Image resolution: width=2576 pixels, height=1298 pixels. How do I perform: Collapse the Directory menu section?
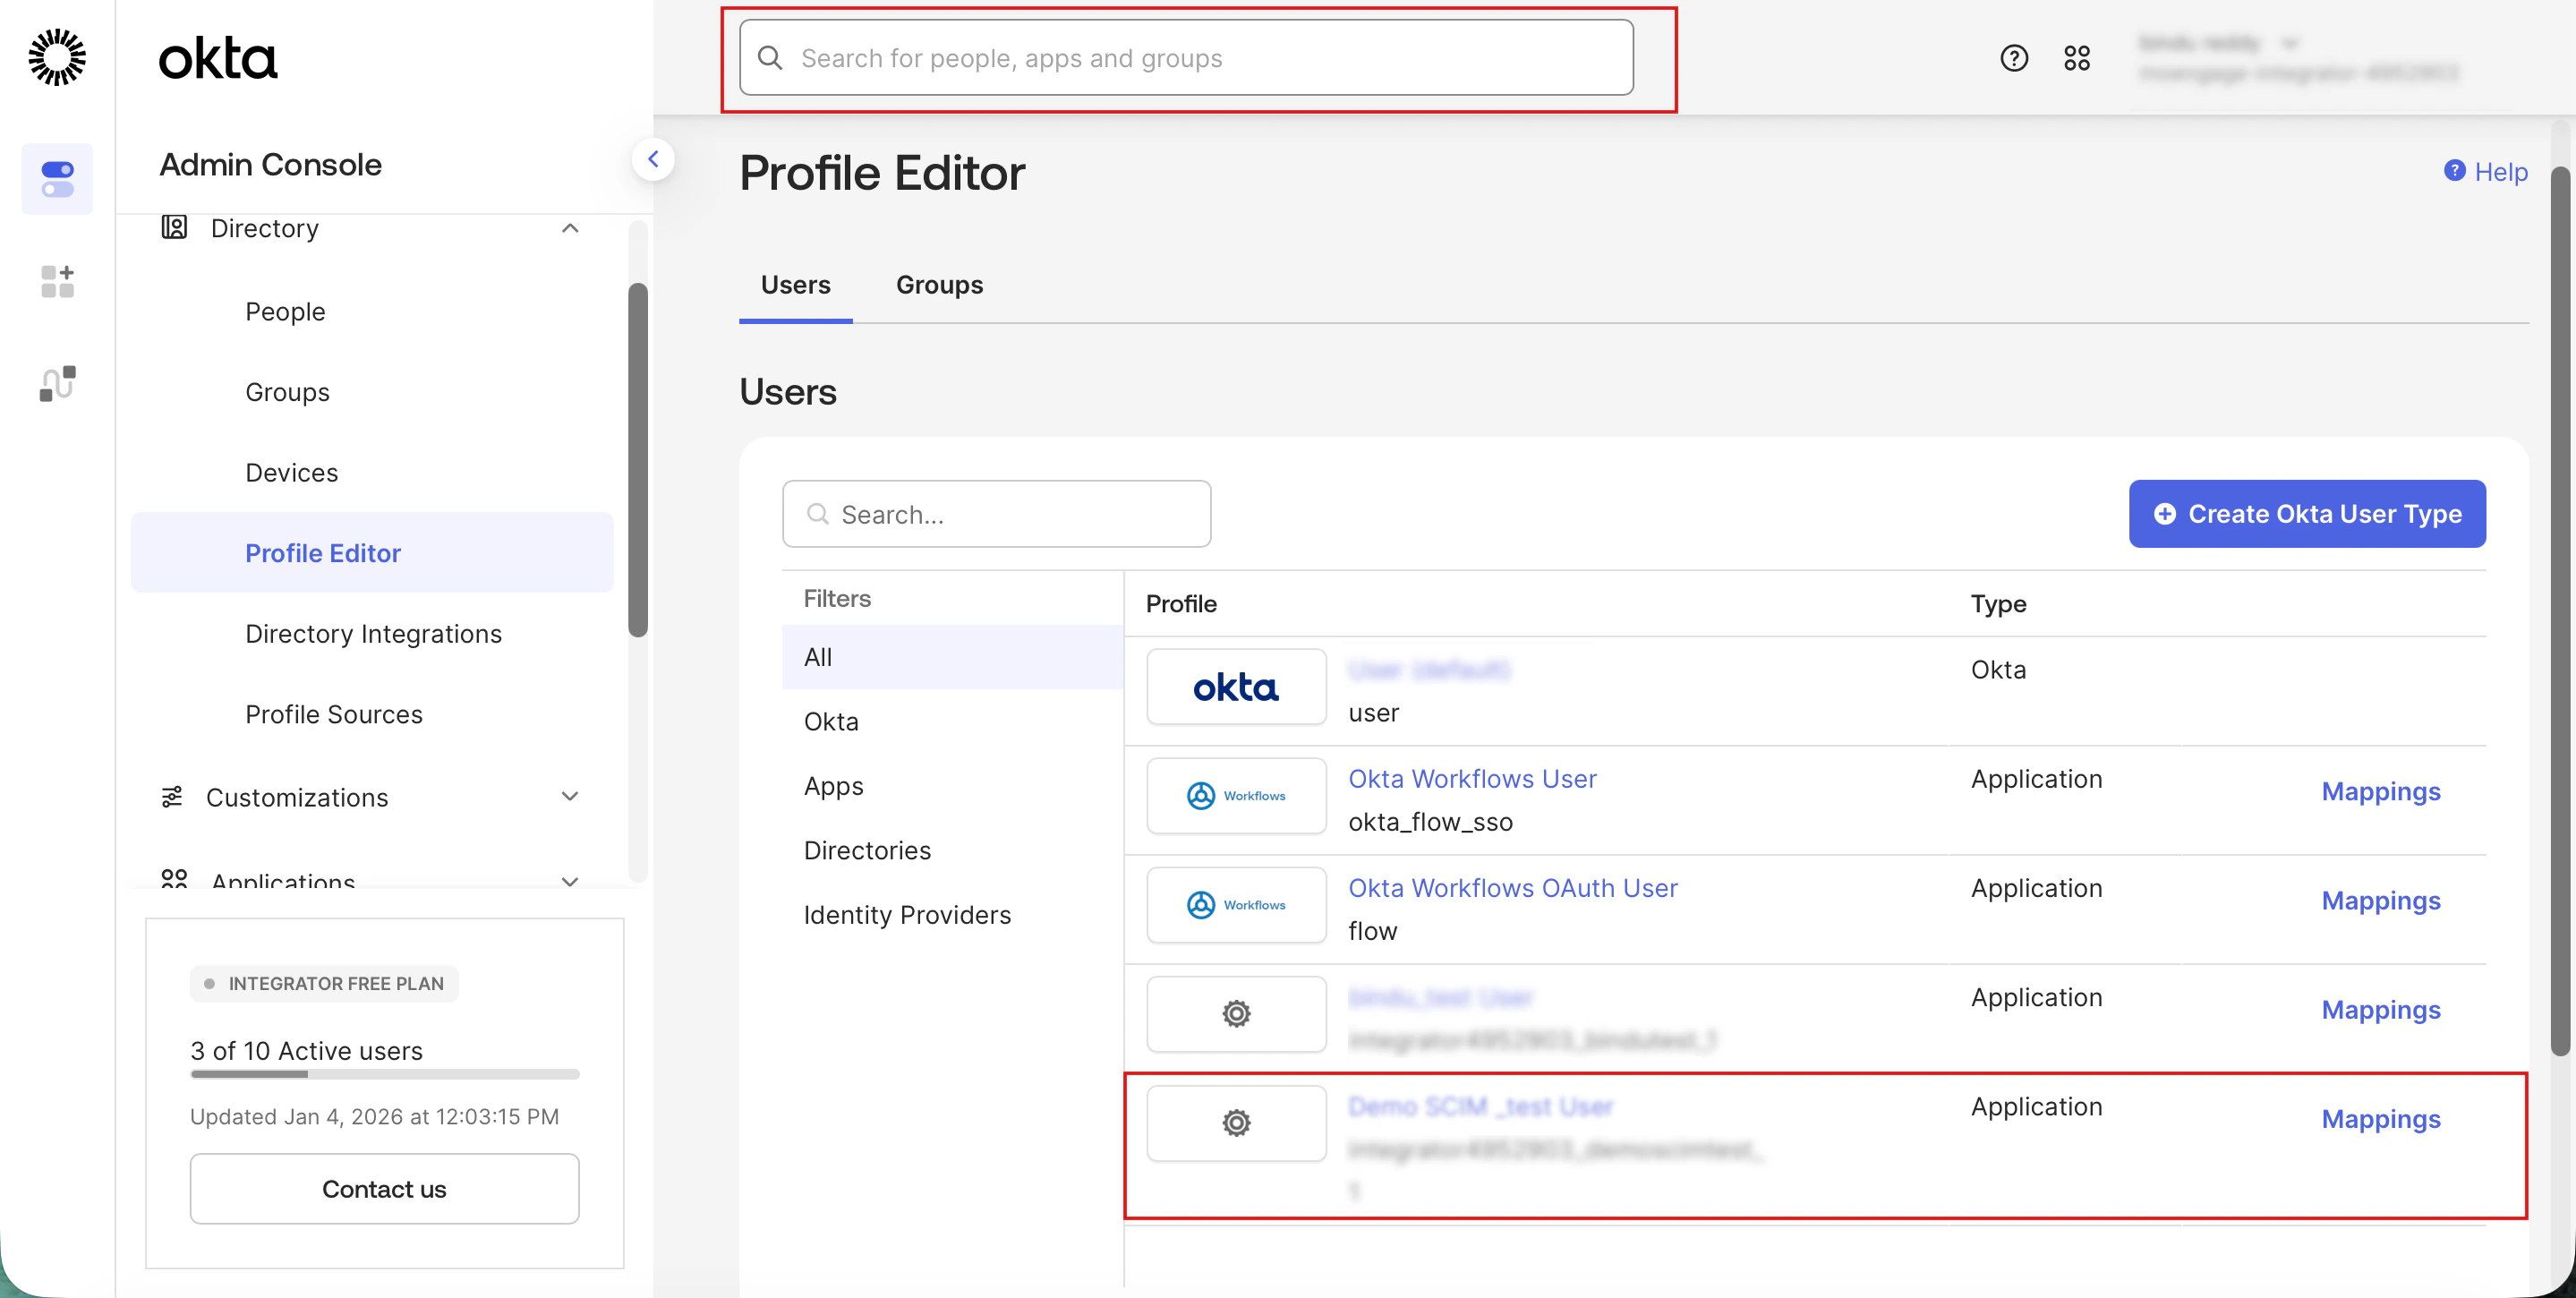pos(570,228)
